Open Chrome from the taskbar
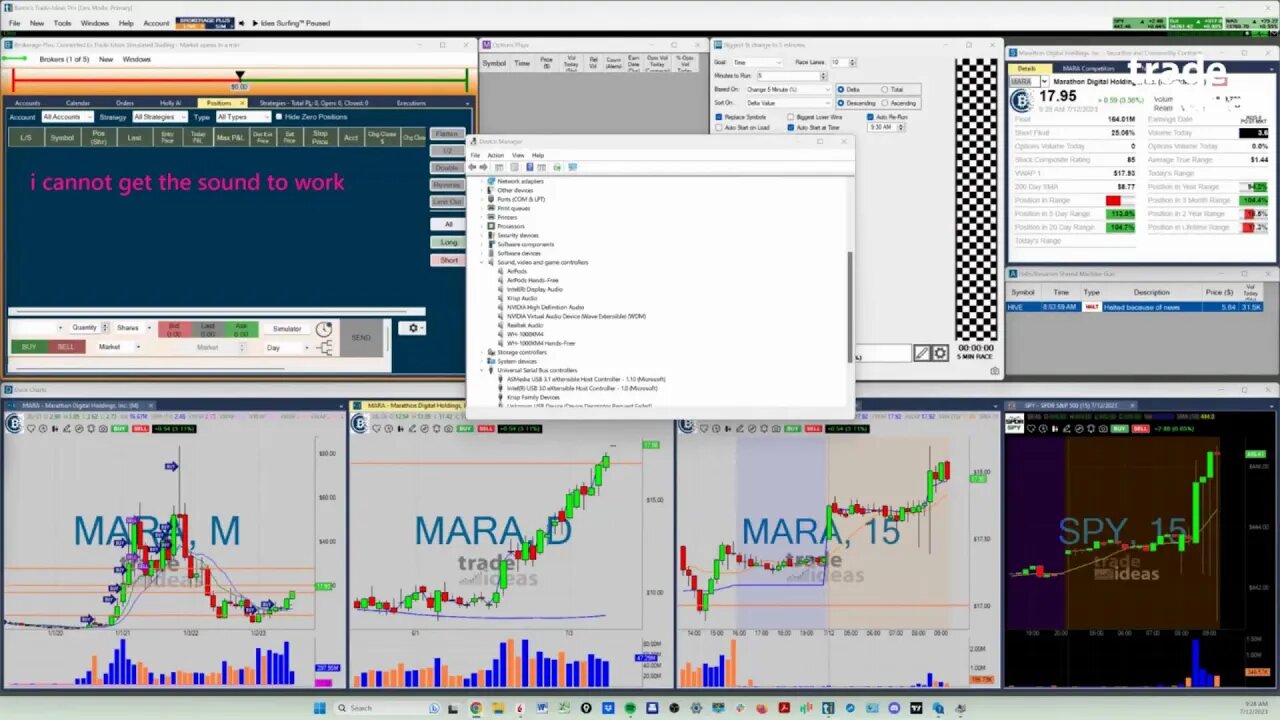1280x720 pixels. [476, 708]
